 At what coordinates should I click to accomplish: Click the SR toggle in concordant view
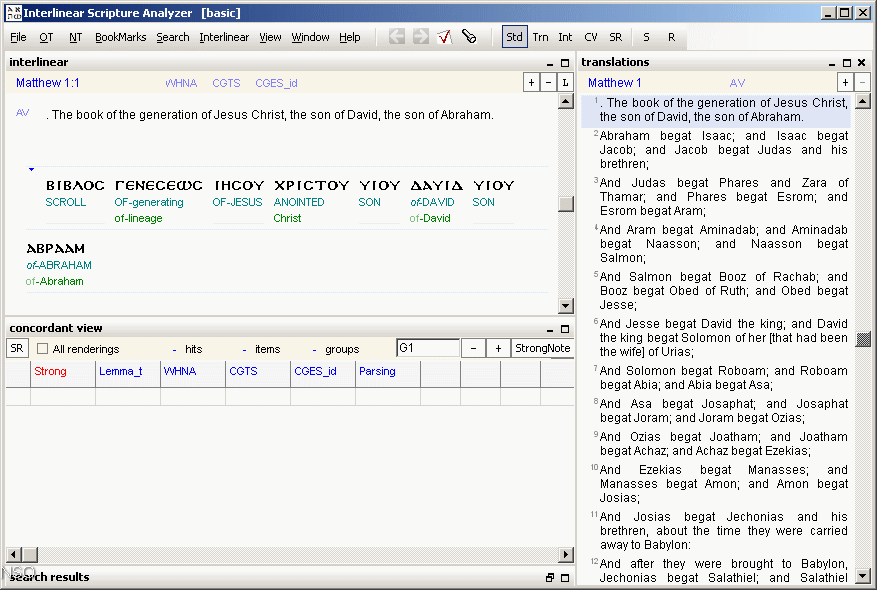click(x=16, y=348)
